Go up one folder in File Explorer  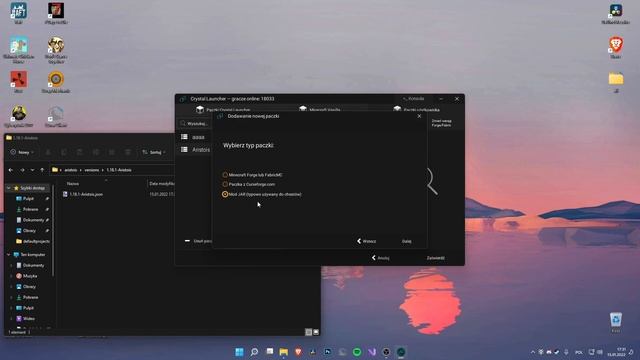pos(42,170)
